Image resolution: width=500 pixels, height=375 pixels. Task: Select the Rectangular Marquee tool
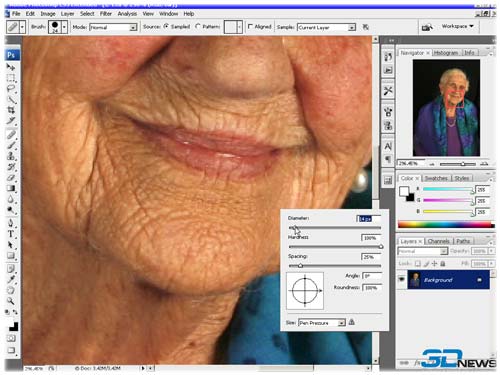point(11,79)
